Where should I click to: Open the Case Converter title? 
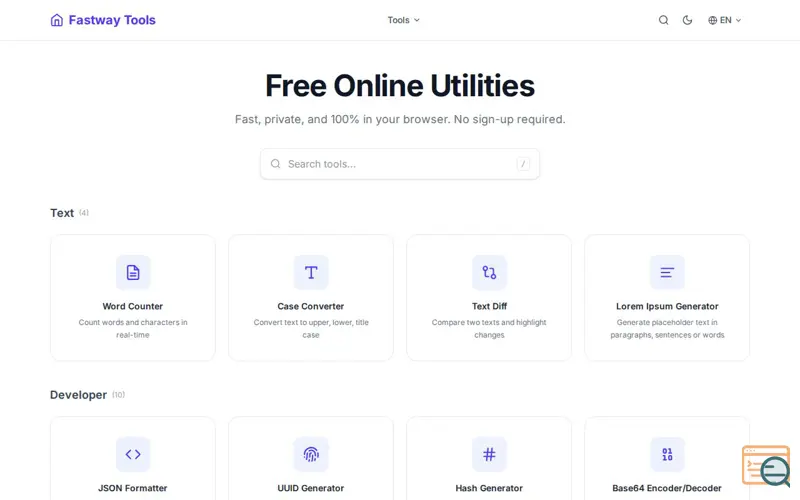[311, 306]
